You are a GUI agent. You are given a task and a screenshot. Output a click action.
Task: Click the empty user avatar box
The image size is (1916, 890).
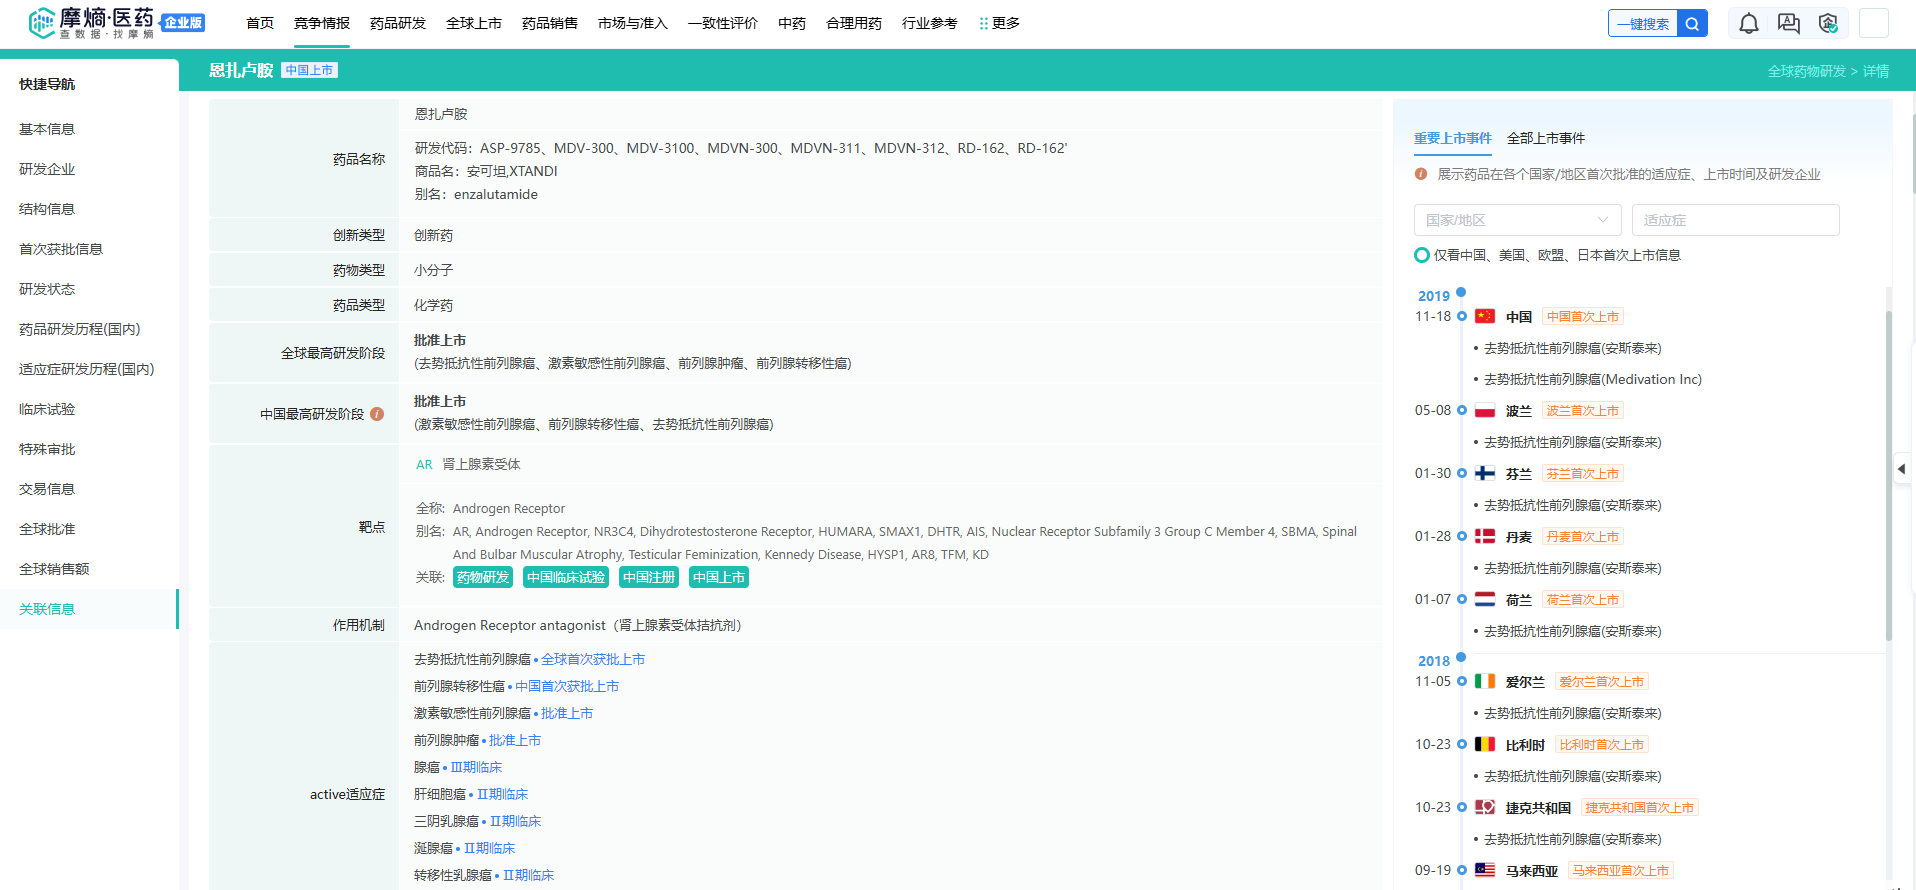click(1874, 23)
